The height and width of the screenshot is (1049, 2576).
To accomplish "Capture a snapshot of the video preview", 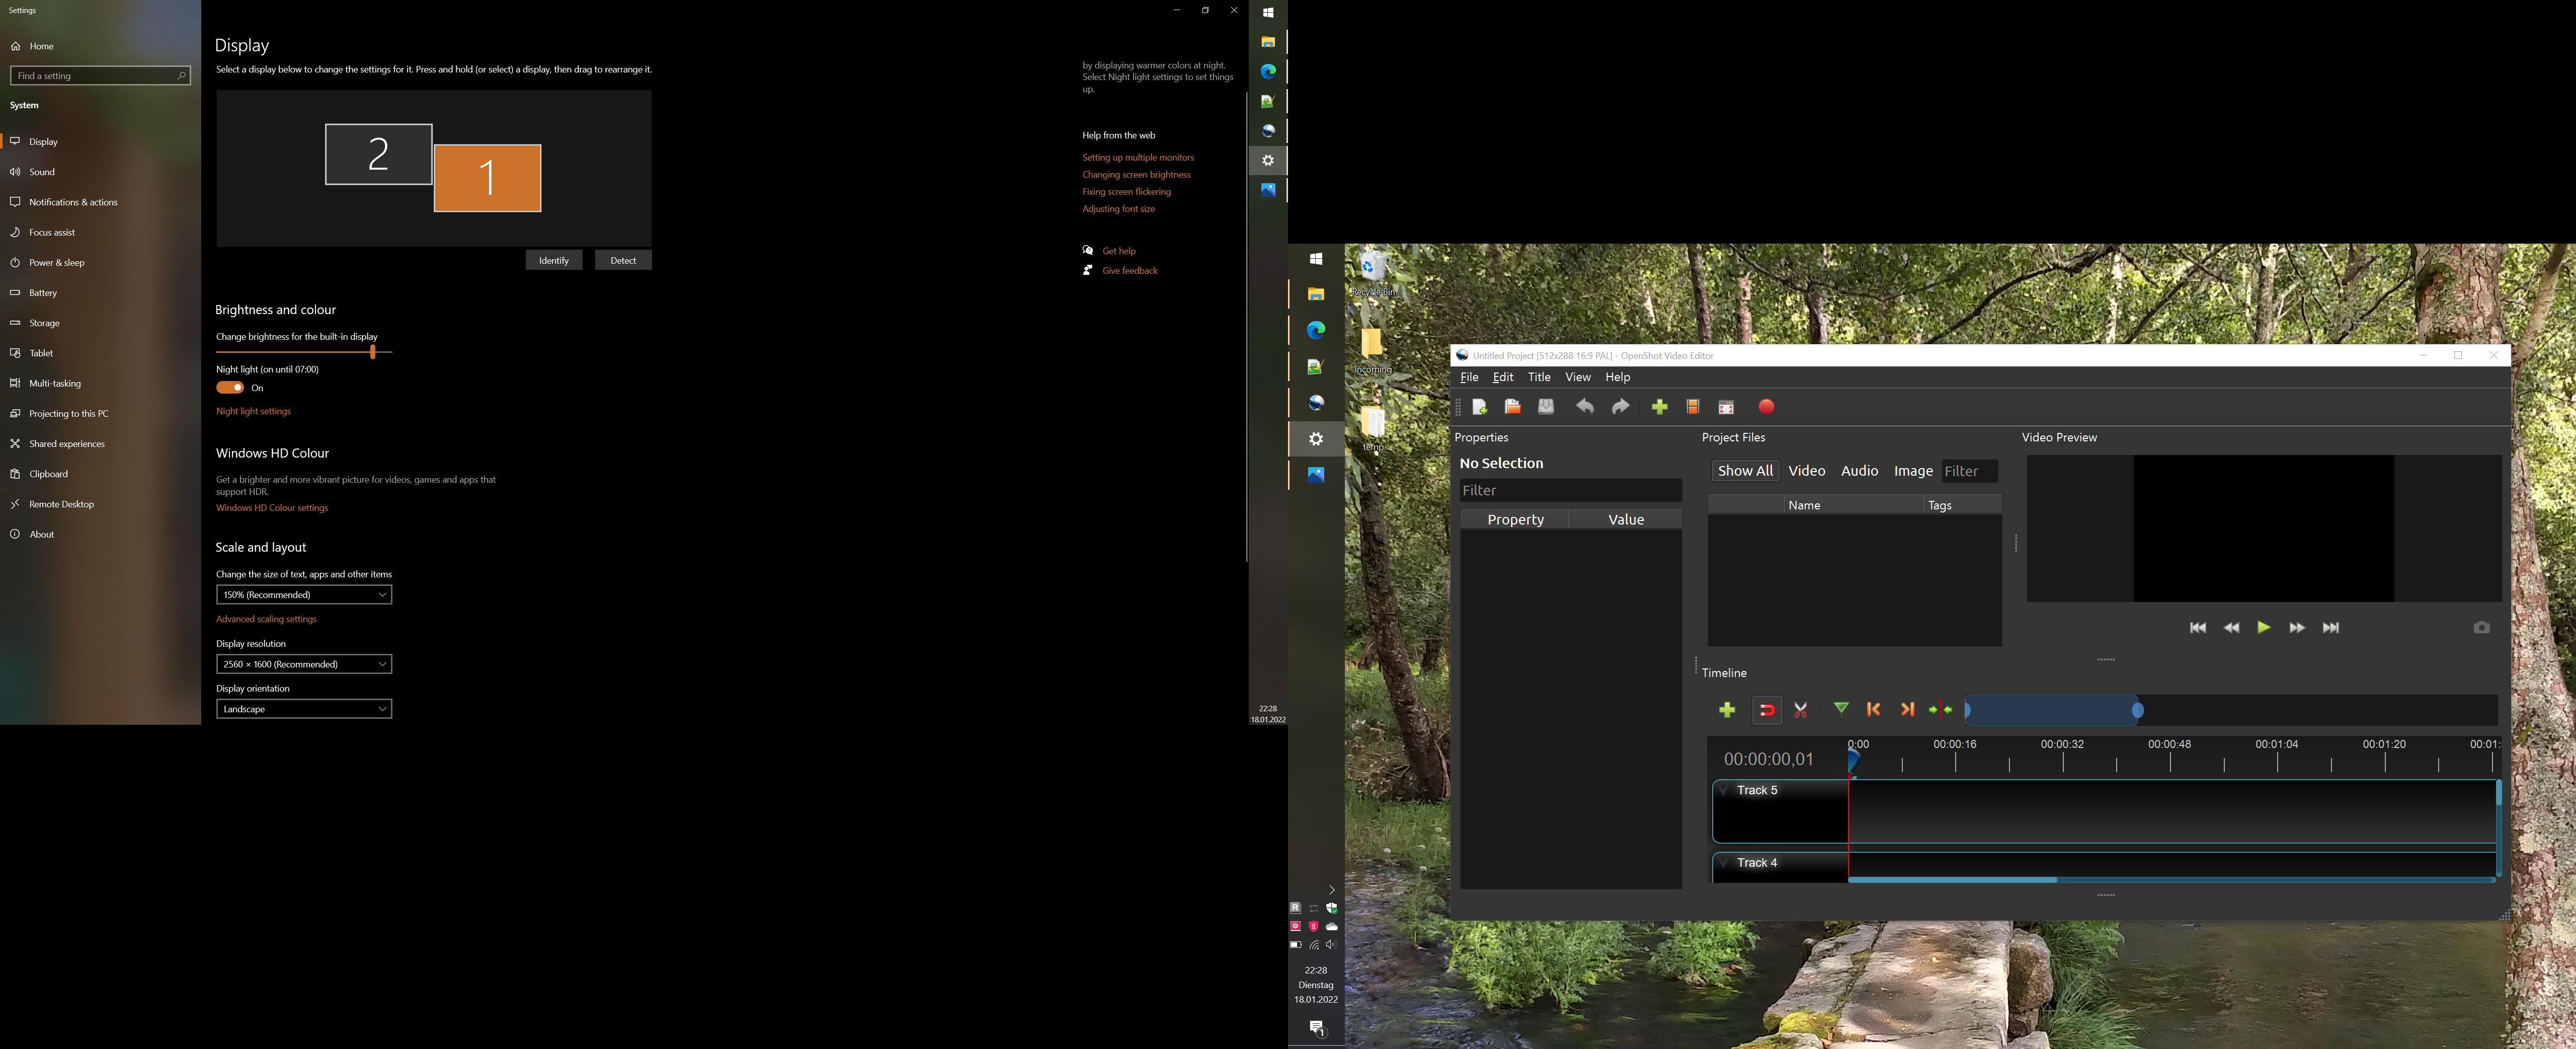I will (2482, 627).
